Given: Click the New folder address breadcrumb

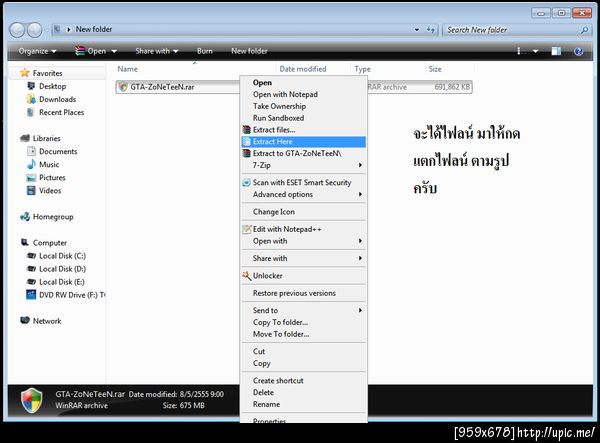Looking at the screenshot, I should click(x=94, y=29).
